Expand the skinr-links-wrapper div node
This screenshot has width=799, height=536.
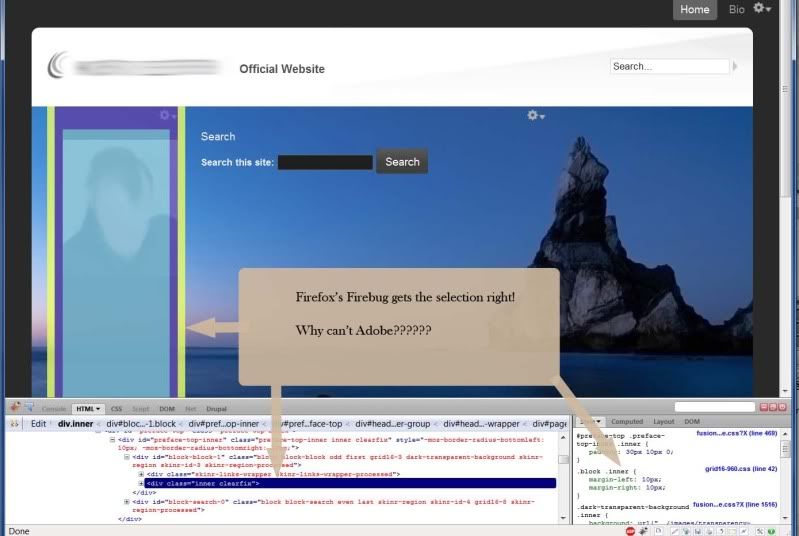click(141, 474)
